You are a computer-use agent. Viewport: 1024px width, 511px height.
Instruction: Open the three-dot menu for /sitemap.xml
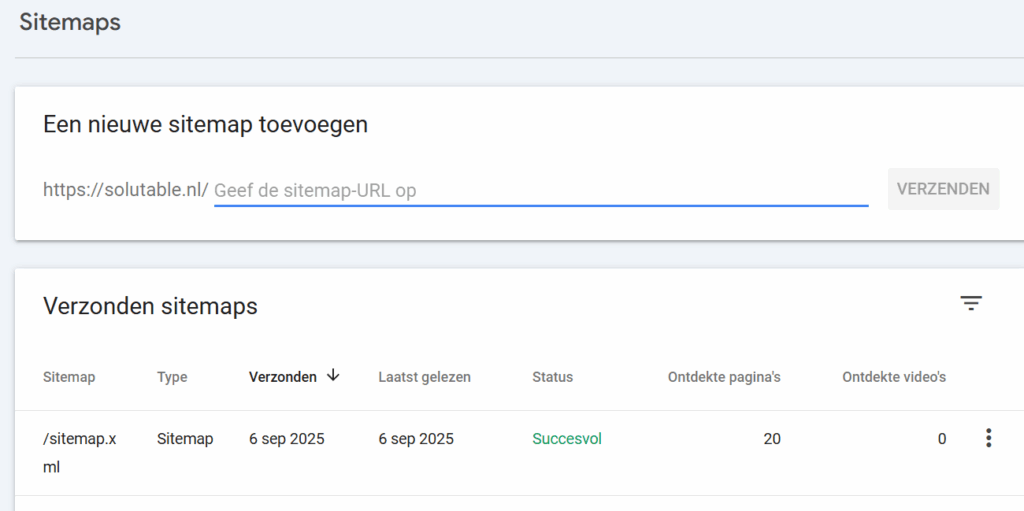[988, 438]
